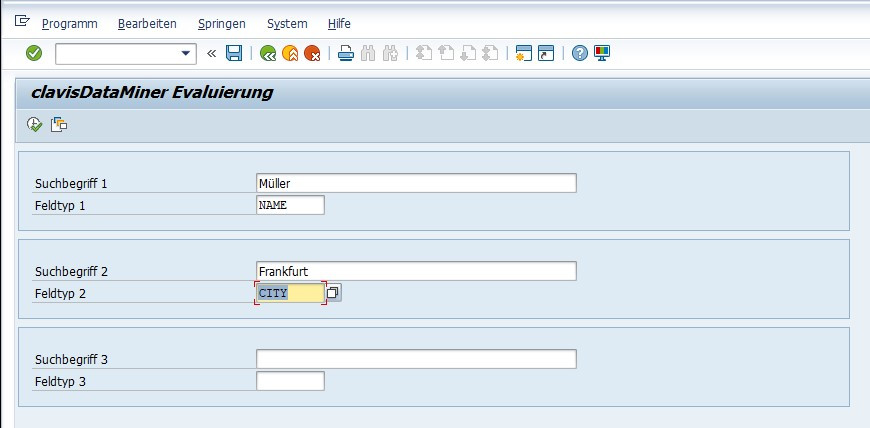The height and width of the screenshot is (428, 870).
Task: Click the Save diskette icon
Action: (234, 53)
